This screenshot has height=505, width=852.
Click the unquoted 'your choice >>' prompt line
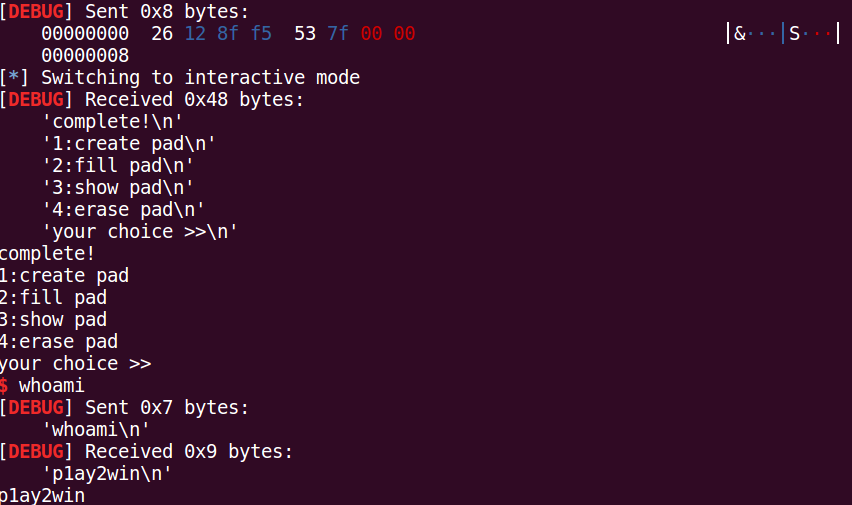(x=75, y=363)
